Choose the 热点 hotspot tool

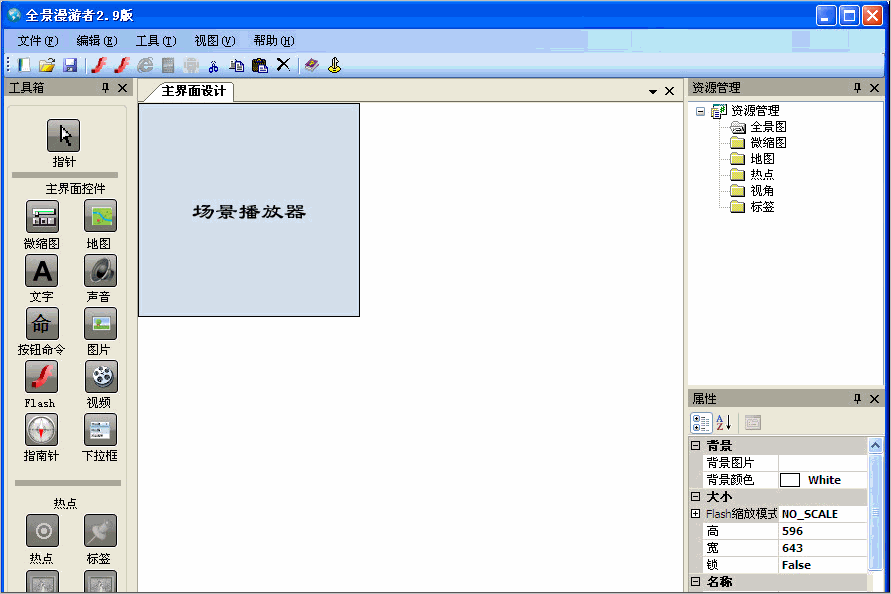tap(41, 531)
